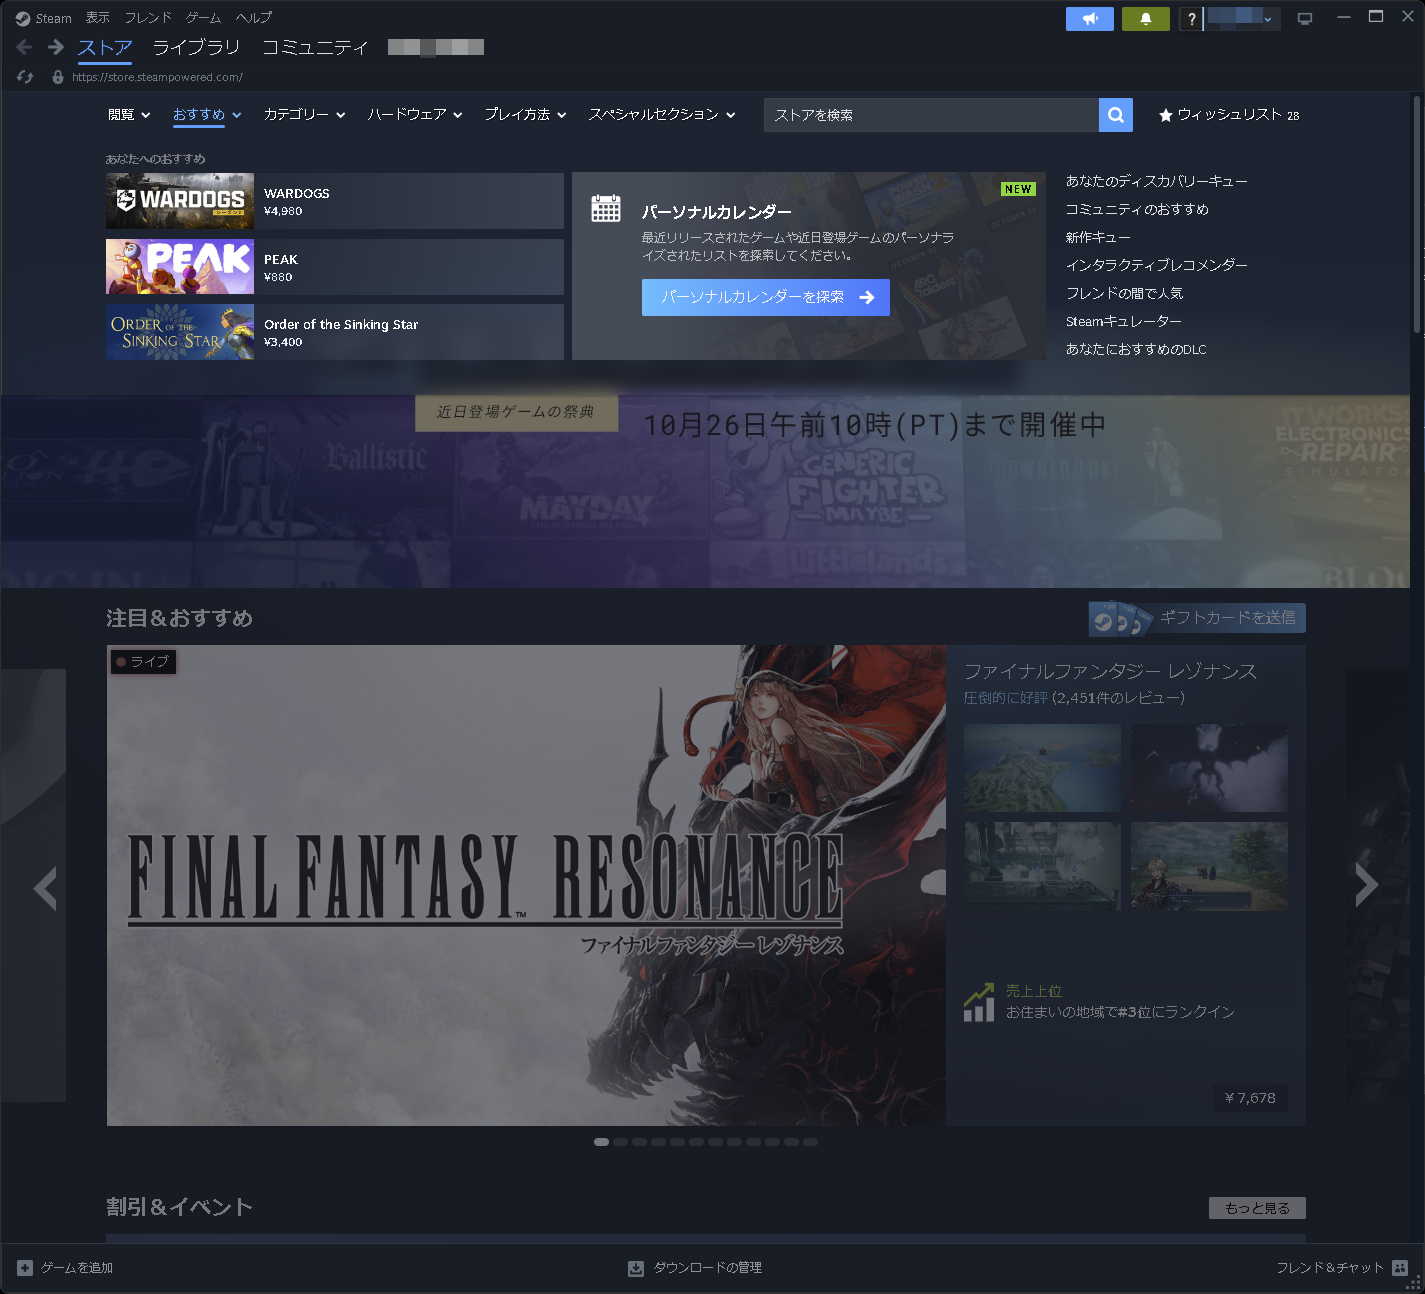Image resolution: width=1425 pixels, height=1294 pixels.
Task: Click the もっと見る button
Action: 1257,1208
